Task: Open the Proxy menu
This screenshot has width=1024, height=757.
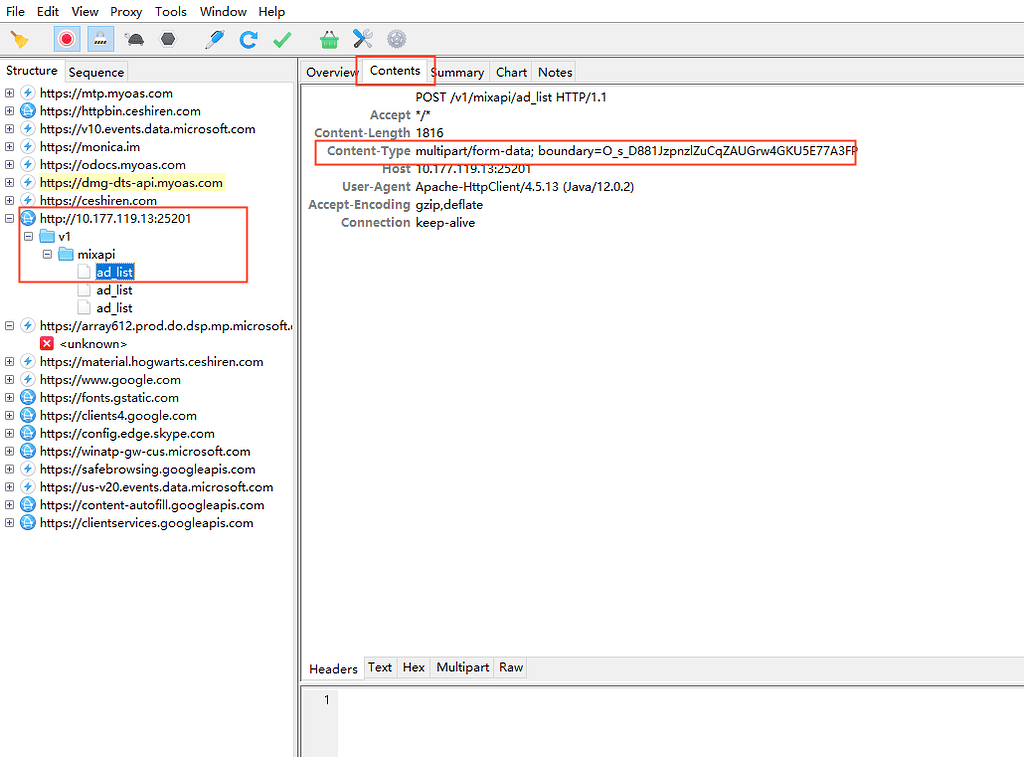Action: 126,12
